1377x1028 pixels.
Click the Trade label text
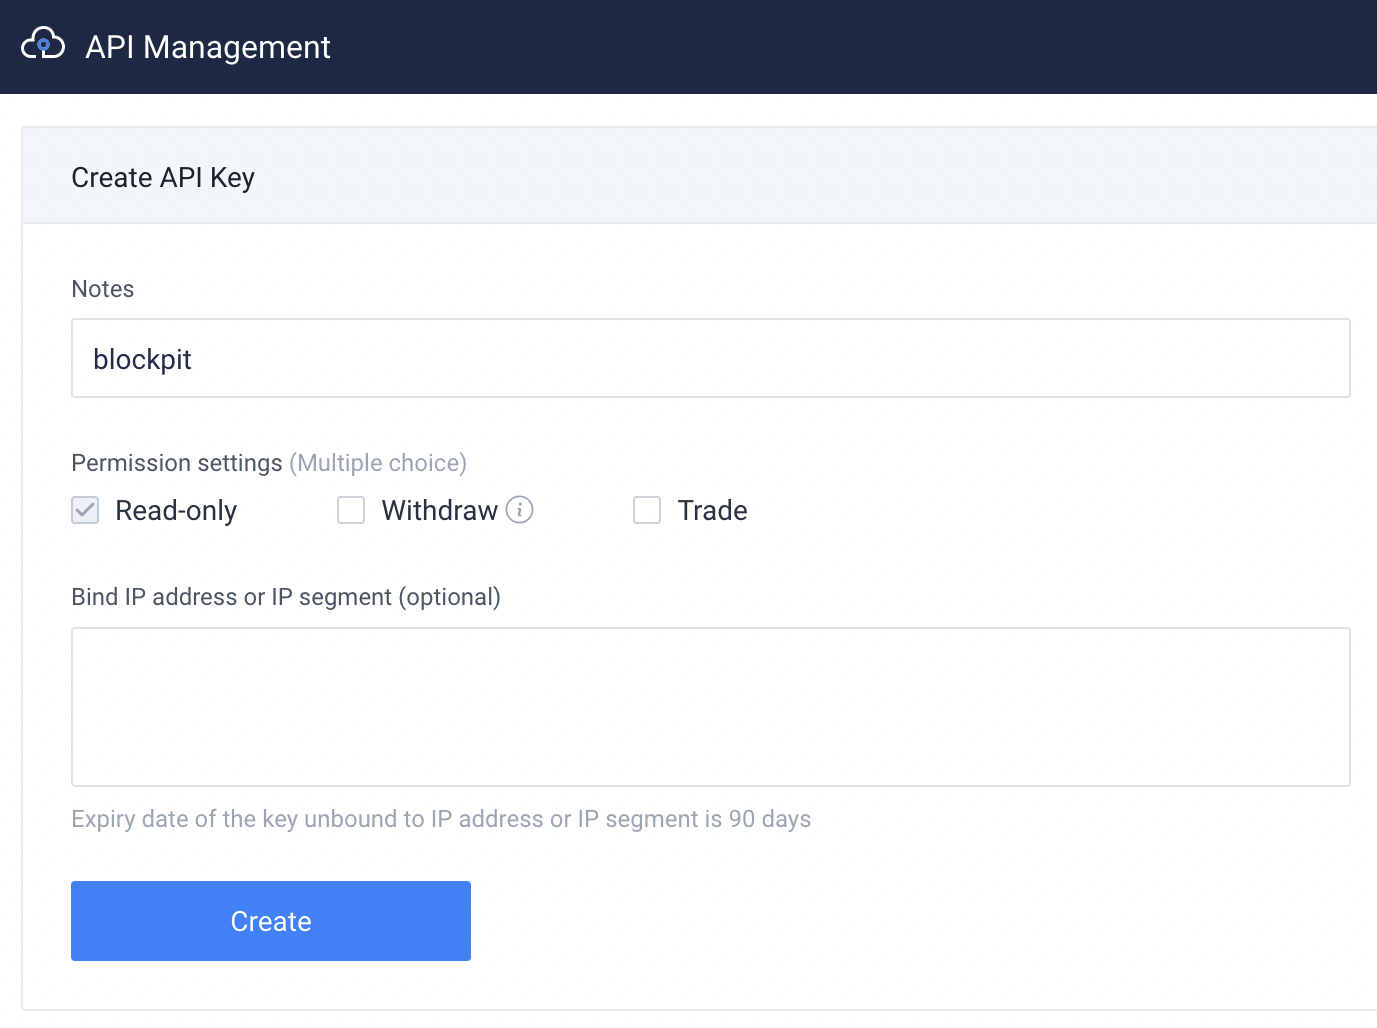pos(712,511)
